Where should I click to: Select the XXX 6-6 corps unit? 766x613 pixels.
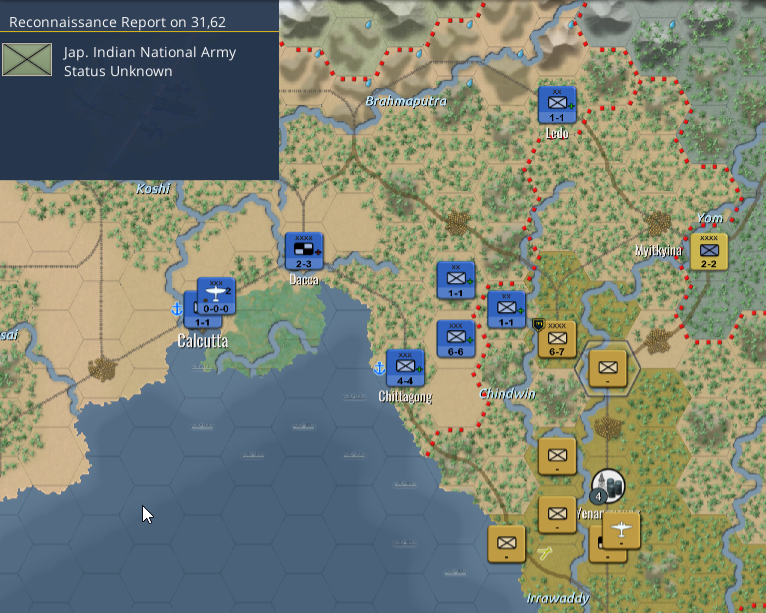[x=456, y=338]
